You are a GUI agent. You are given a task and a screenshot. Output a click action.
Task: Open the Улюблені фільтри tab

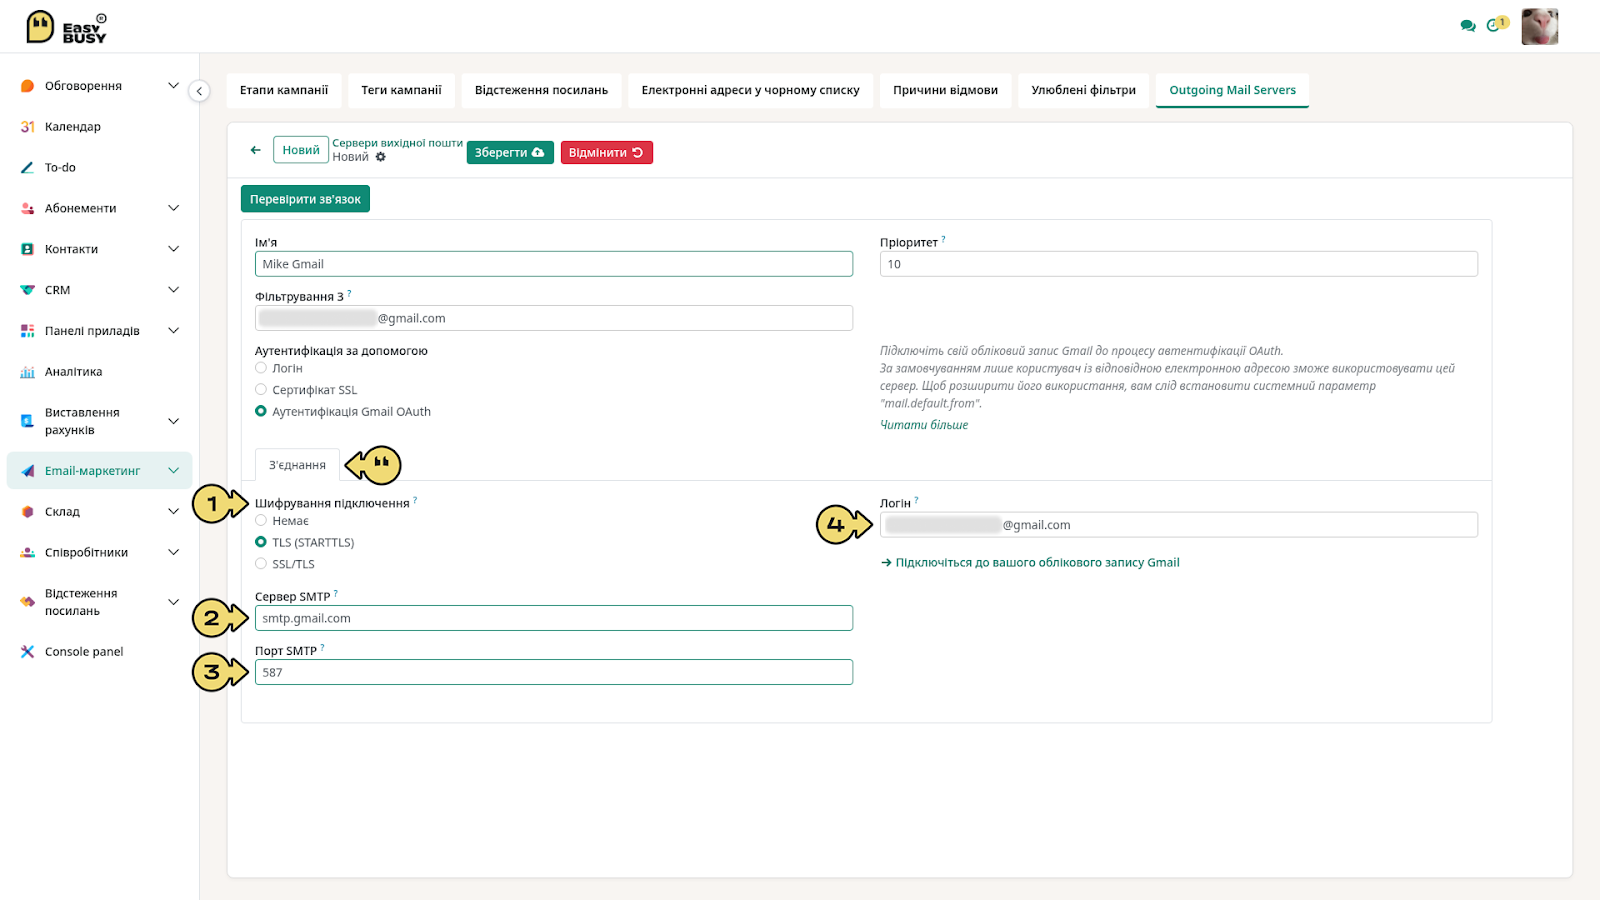[1083, 90]
